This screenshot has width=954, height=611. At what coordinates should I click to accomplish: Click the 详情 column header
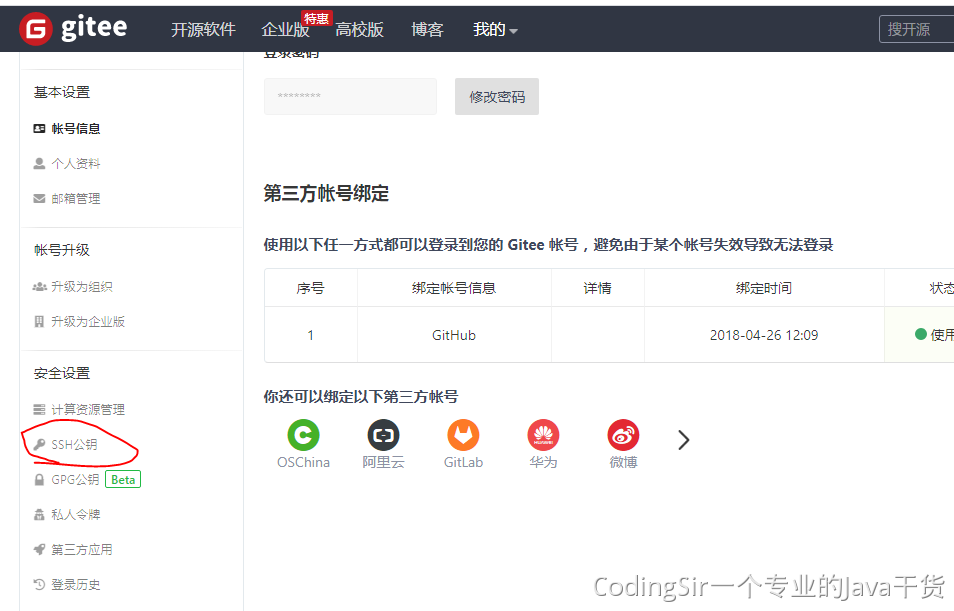click(597, 288)
